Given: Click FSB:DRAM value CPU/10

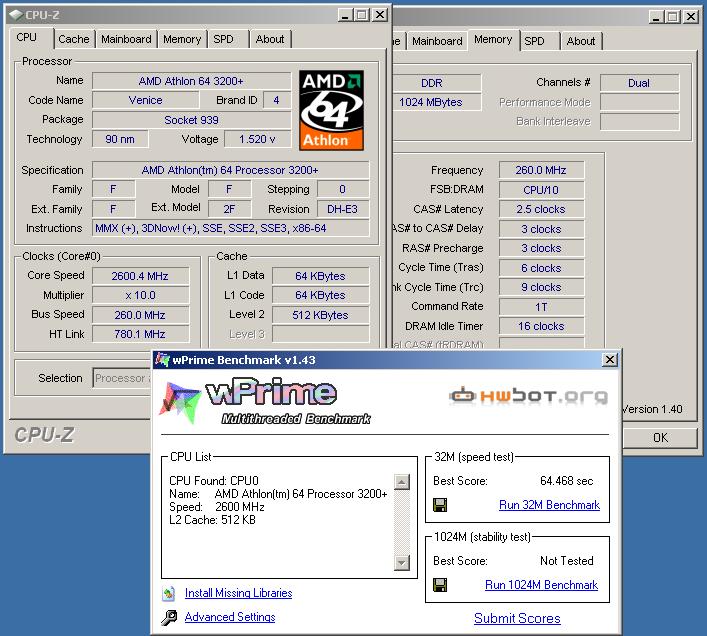Looking at the screenshot, I should (541, 190).
